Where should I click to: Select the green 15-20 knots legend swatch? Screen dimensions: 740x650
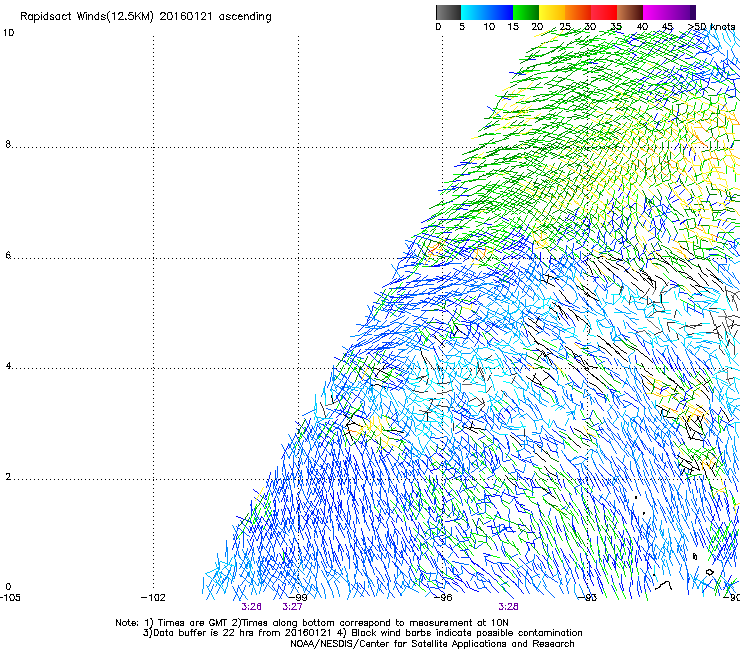[526, 12]
